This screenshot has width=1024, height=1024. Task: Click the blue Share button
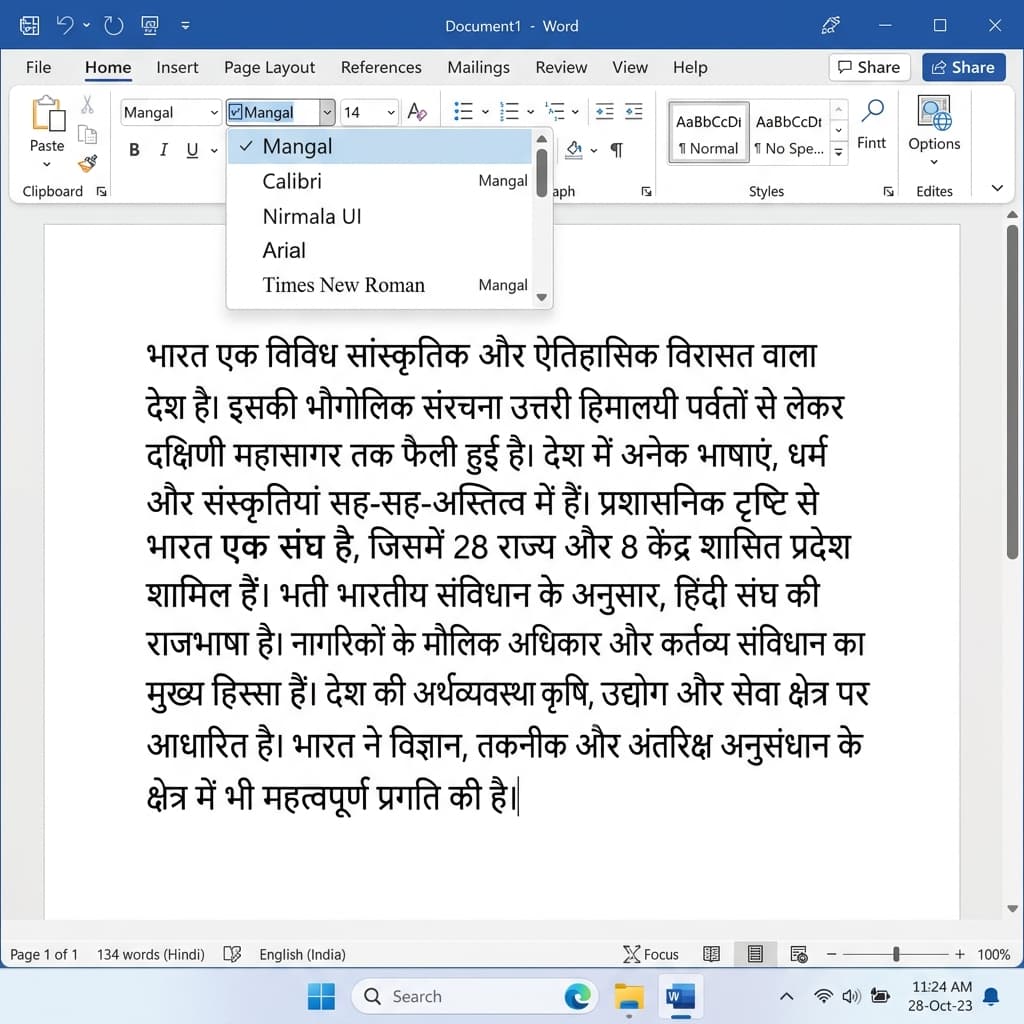coord(963,67)
